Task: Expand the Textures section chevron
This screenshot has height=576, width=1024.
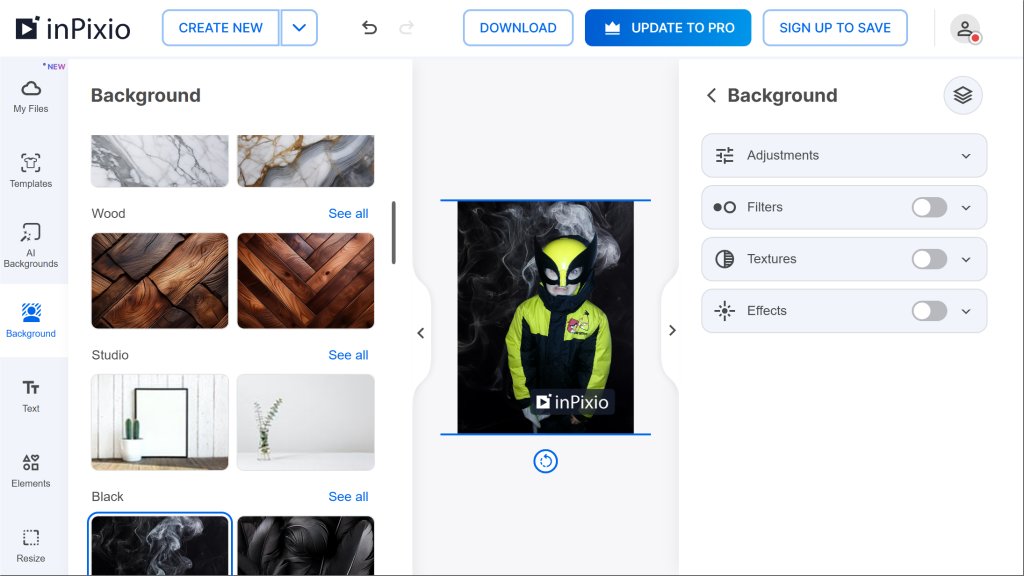Action: coord(966,259)
